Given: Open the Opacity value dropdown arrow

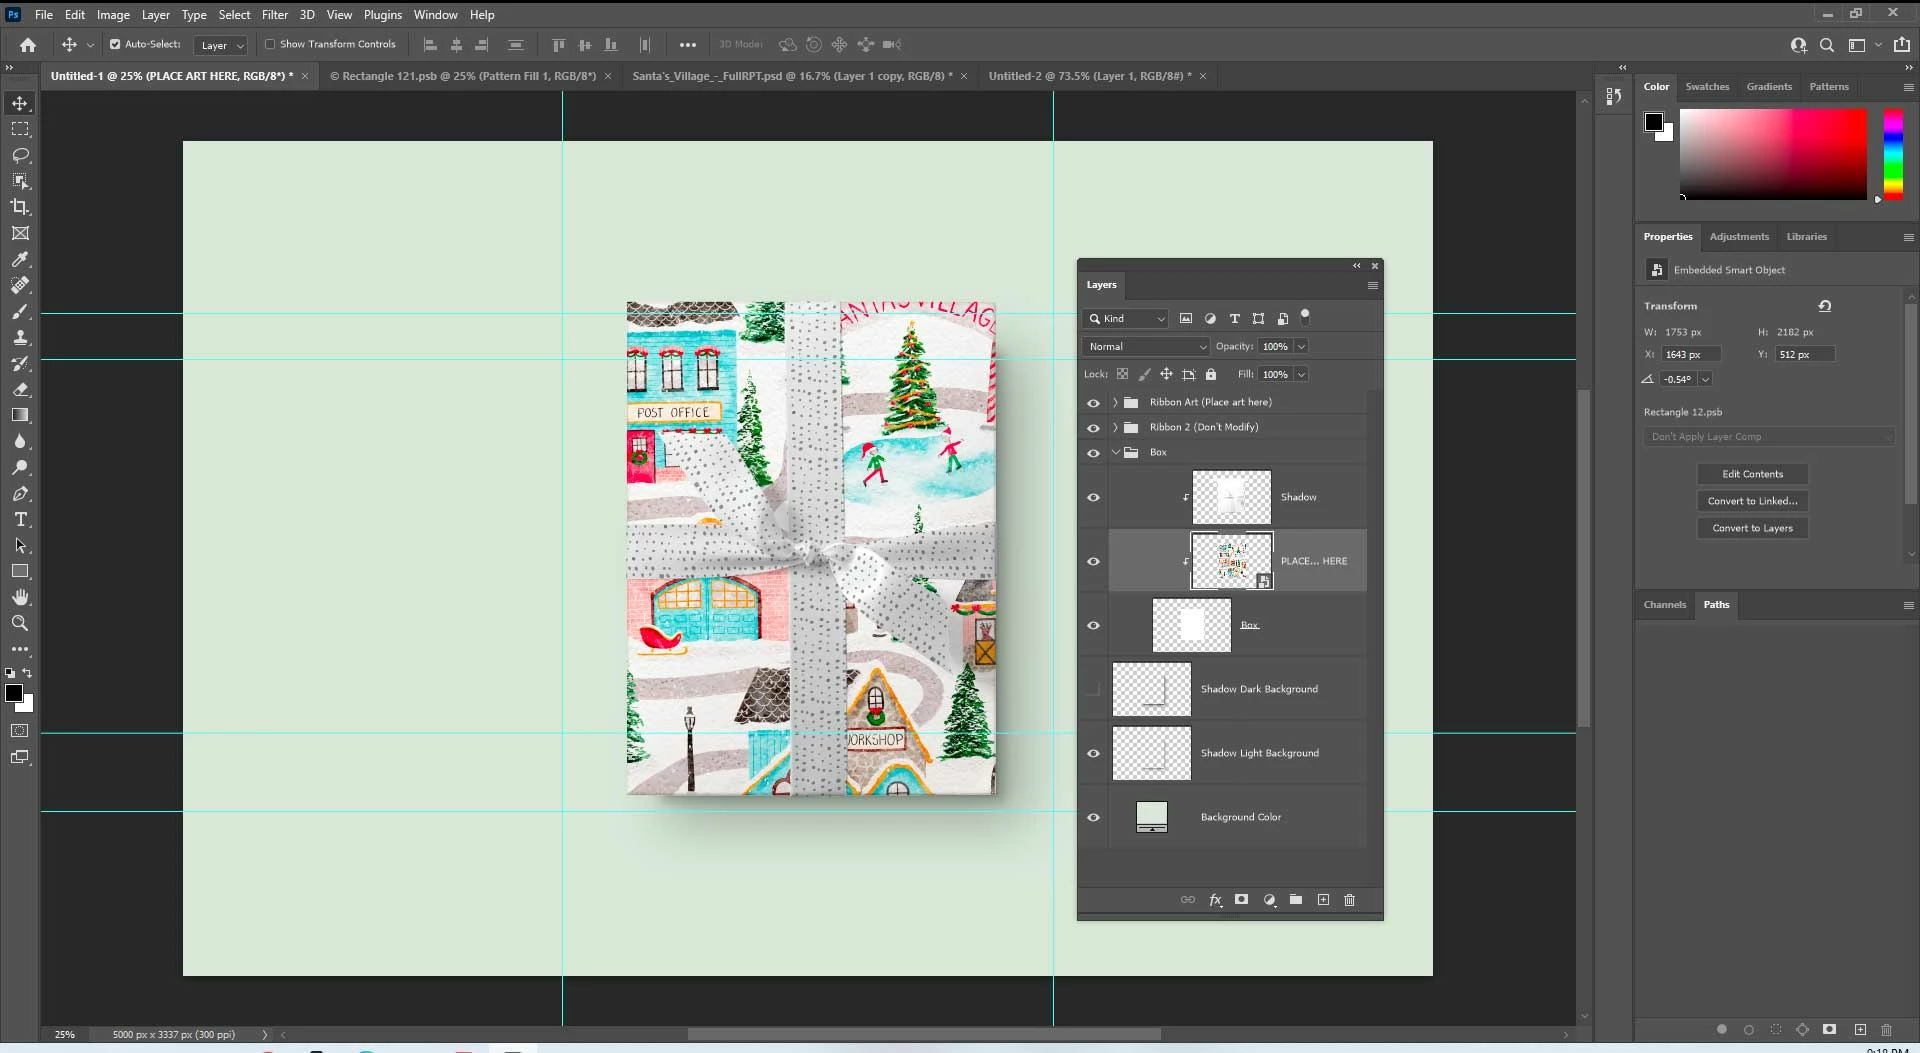Looking at the screenshot, I should tap(1301, 346).
